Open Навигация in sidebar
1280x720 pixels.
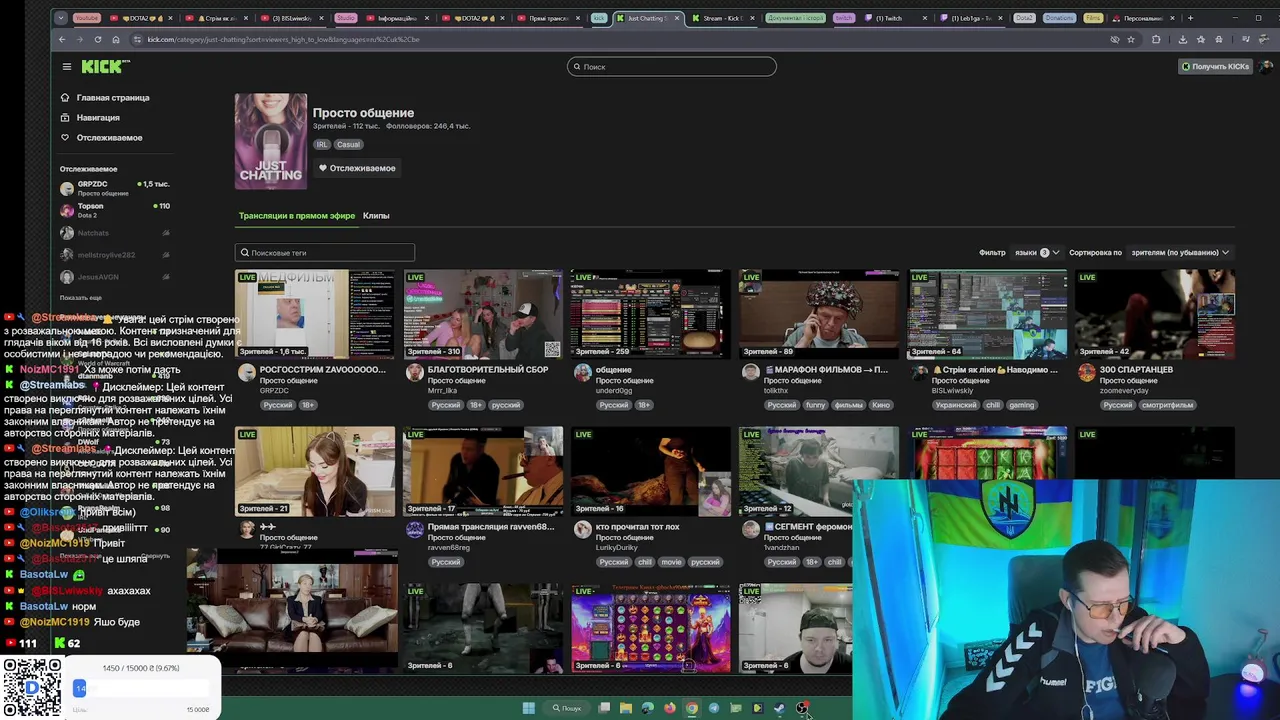91,118
